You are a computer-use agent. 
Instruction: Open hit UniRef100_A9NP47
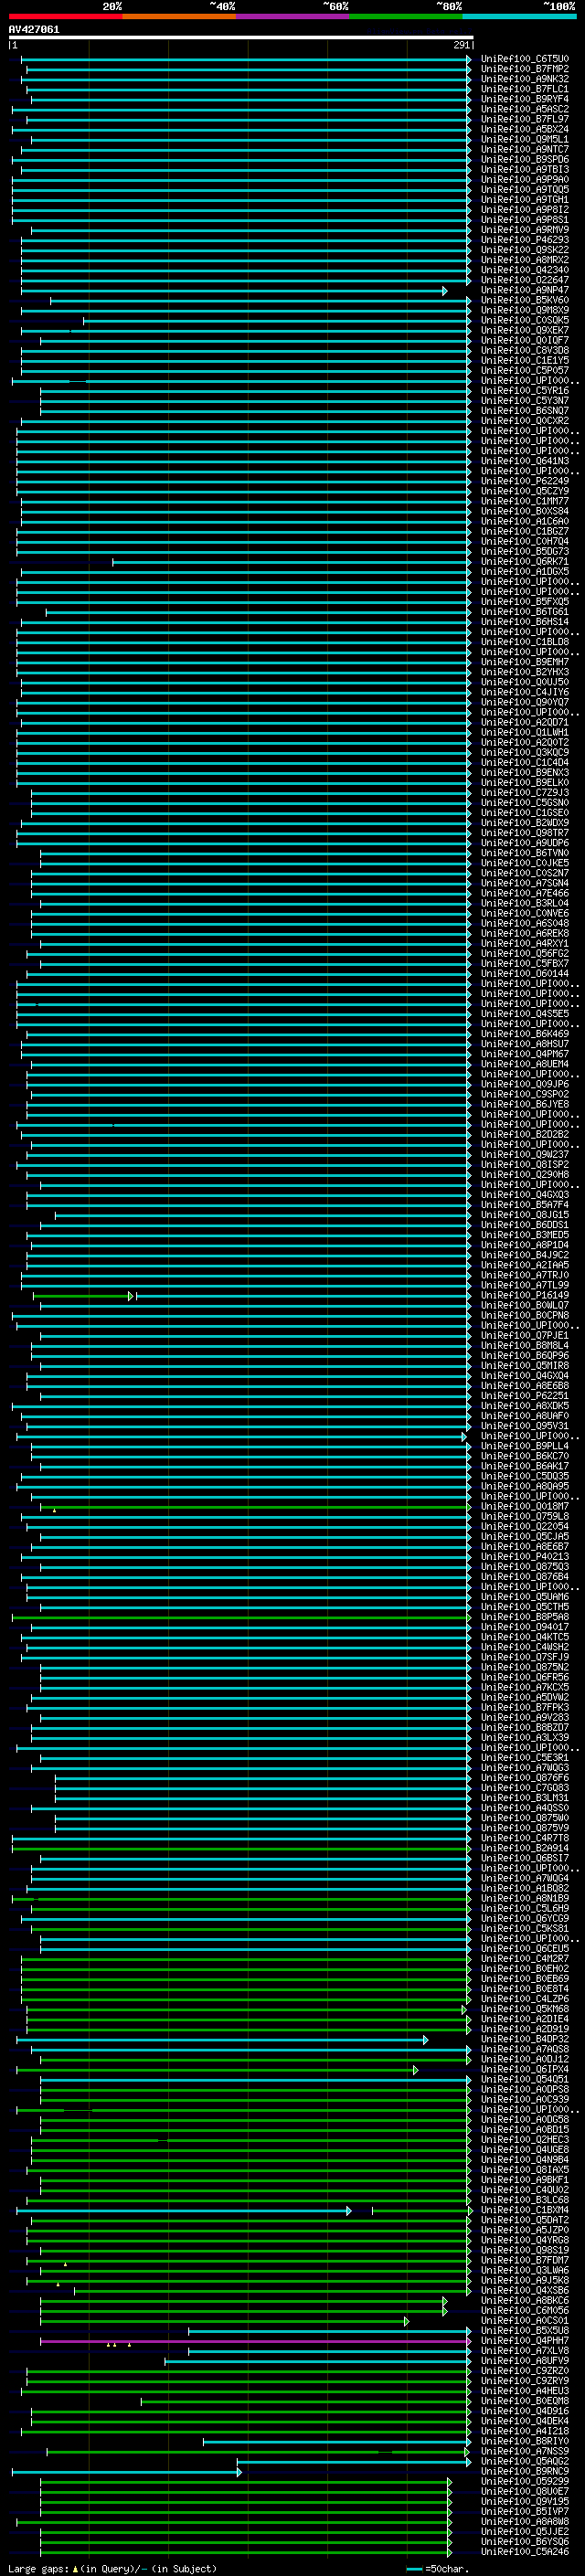(525, 290)
